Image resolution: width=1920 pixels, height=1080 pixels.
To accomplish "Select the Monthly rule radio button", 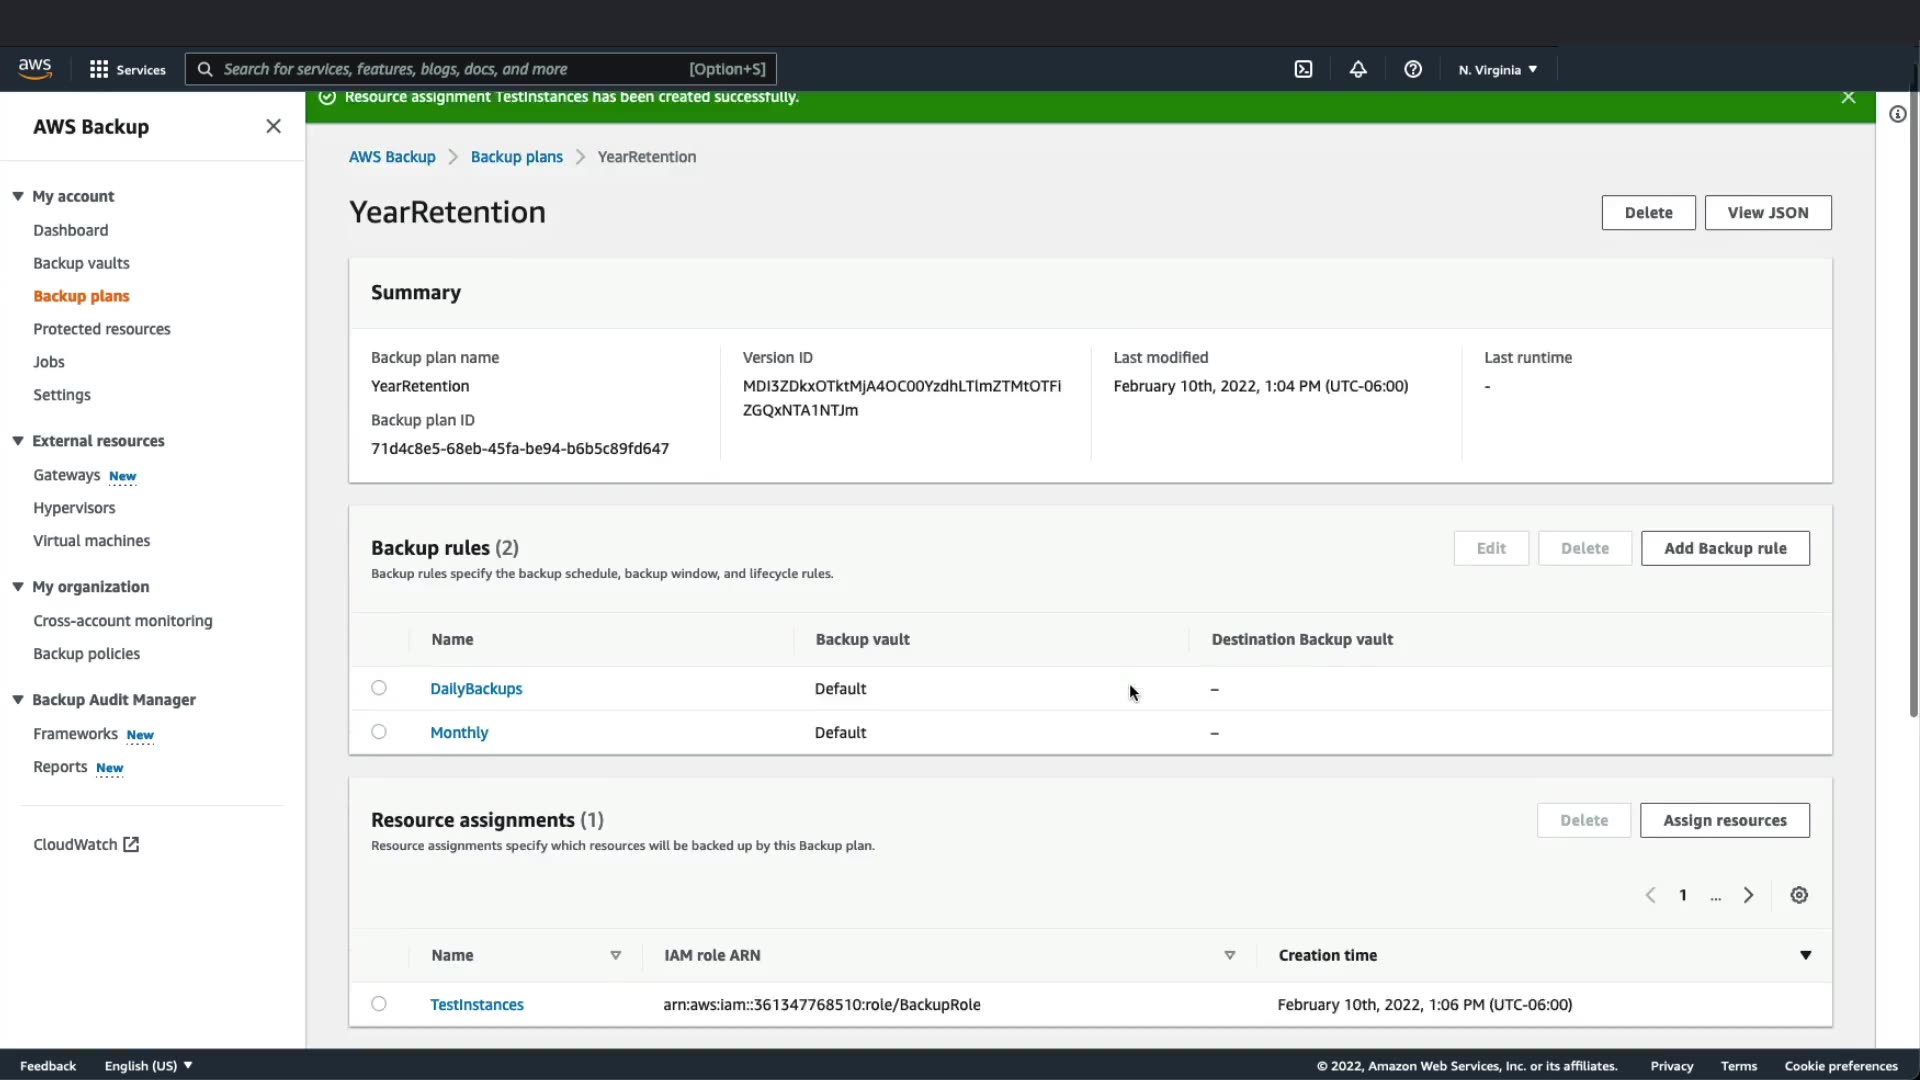I will tap(379, 732).
